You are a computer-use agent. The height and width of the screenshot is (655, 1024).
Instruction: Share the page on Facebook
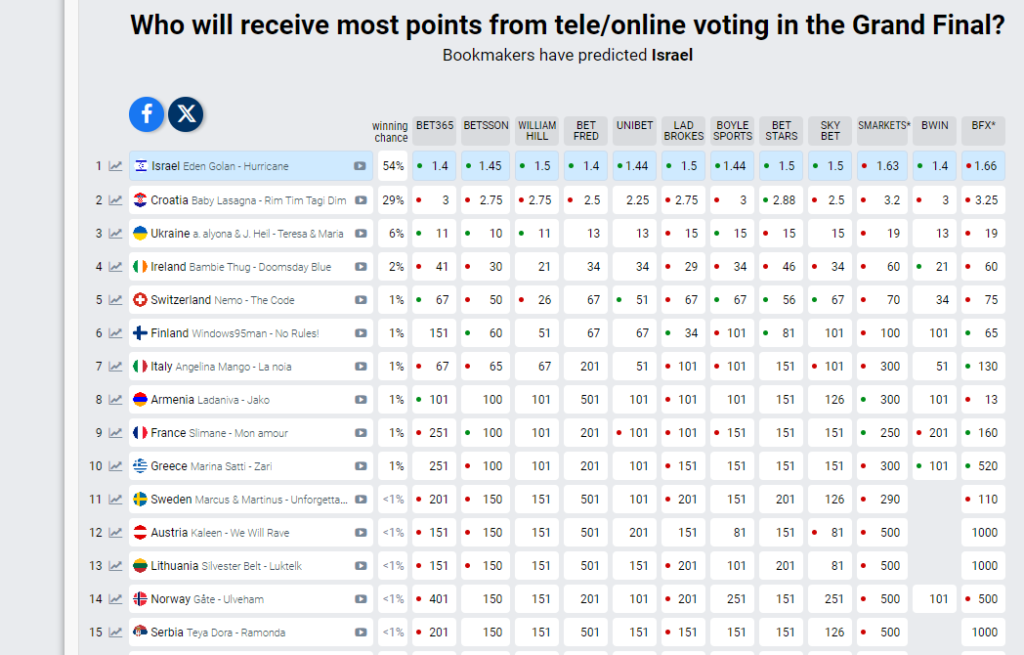[x=146, y=114]
